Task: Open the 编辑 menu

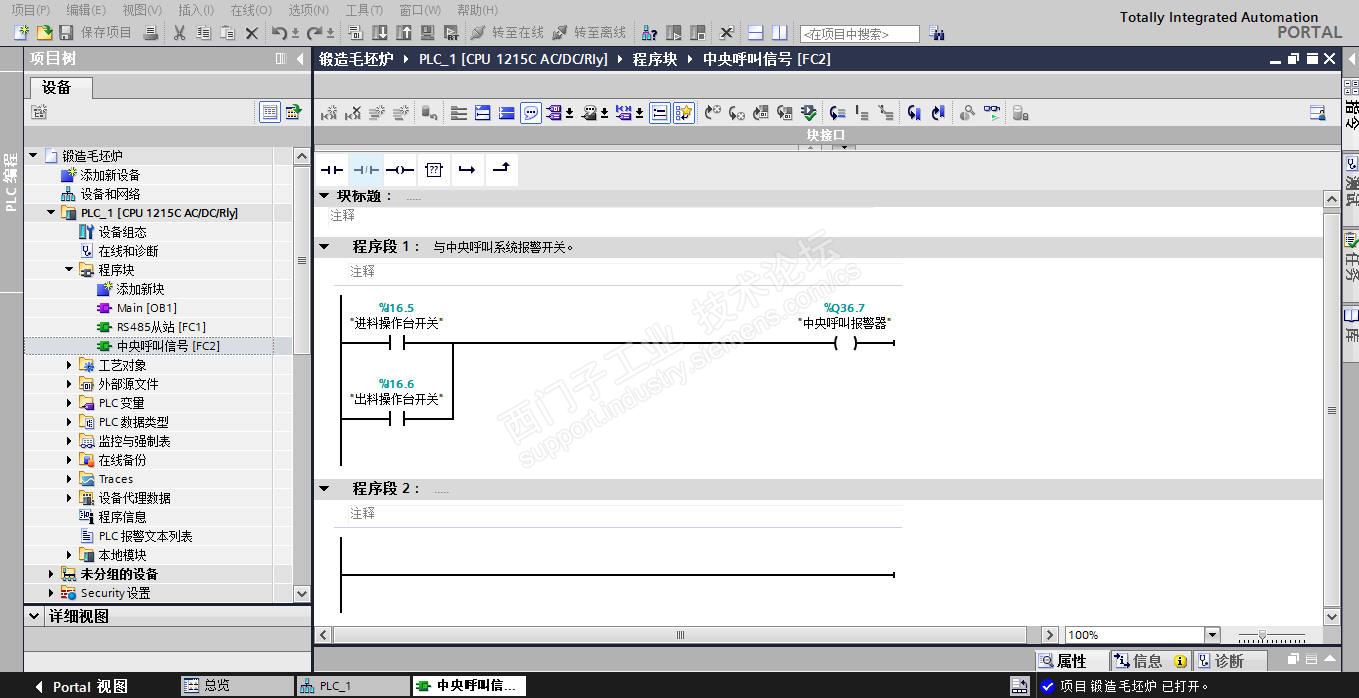Action: (85, 10)
